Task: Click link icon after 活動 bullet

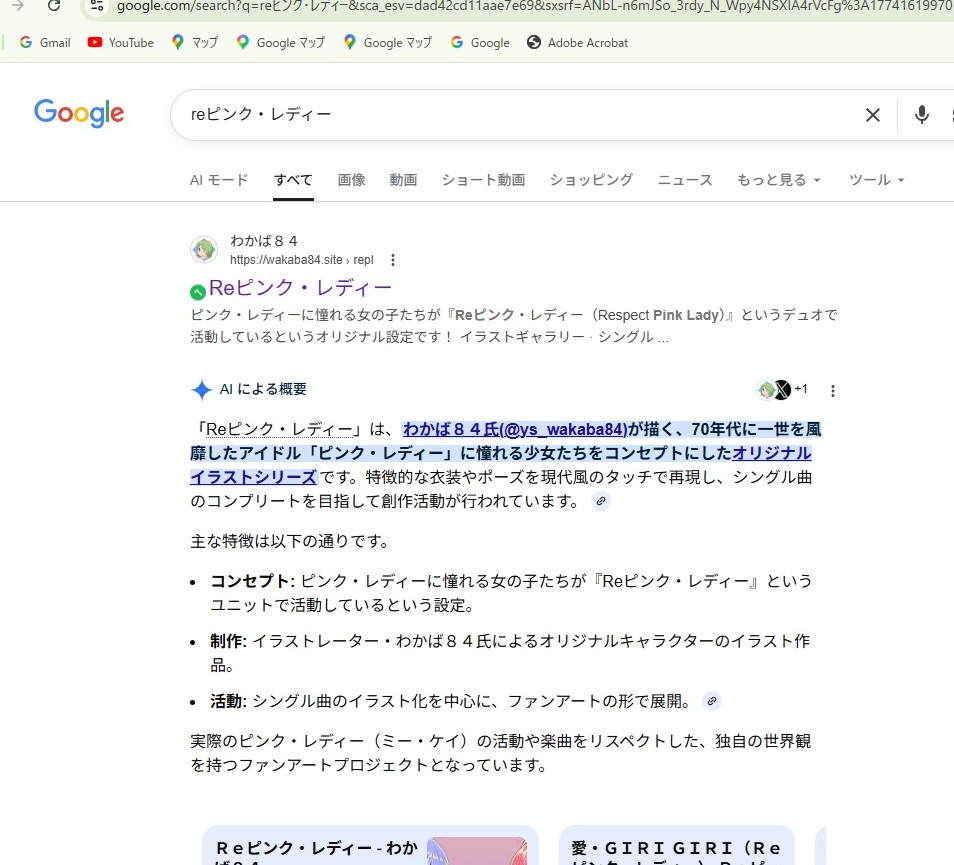Action: 711,701
